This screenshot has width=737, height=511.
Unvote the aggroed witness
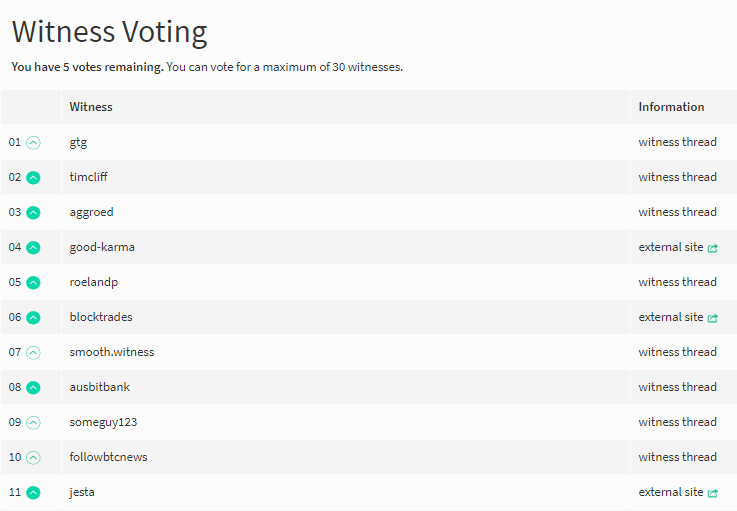(x=33, y=212)
